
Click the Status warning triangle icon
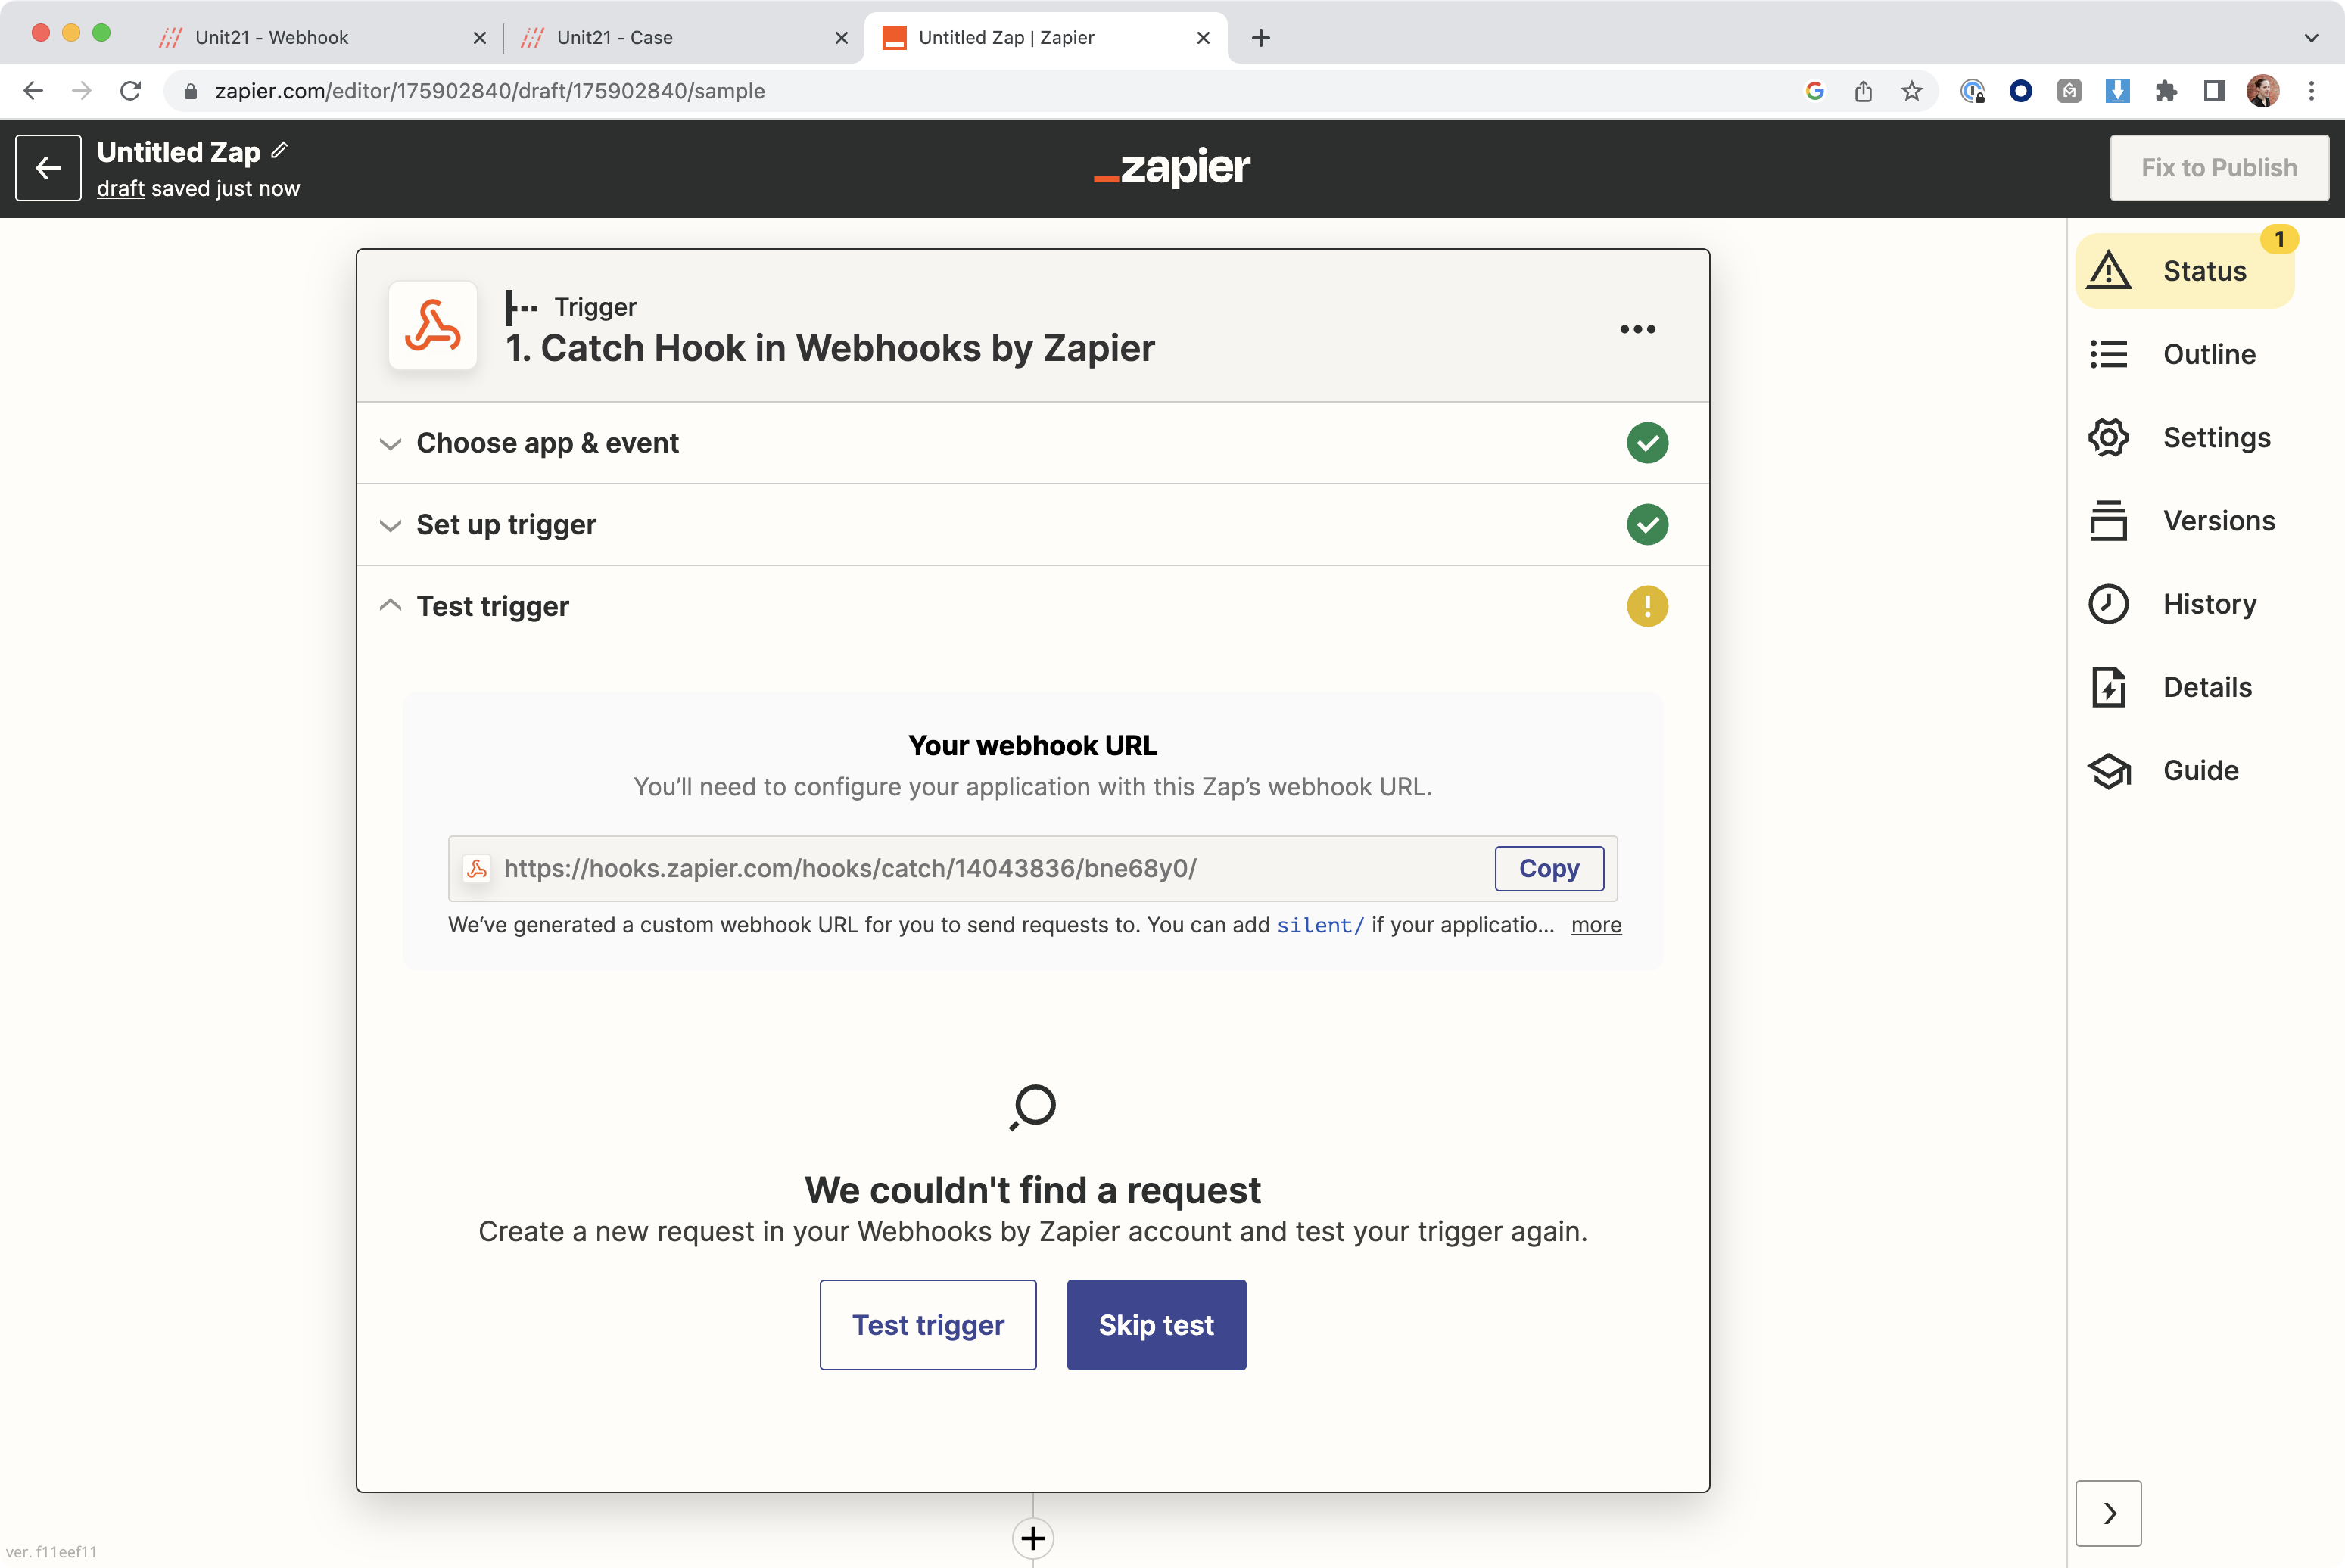[x=2109, y=271]
